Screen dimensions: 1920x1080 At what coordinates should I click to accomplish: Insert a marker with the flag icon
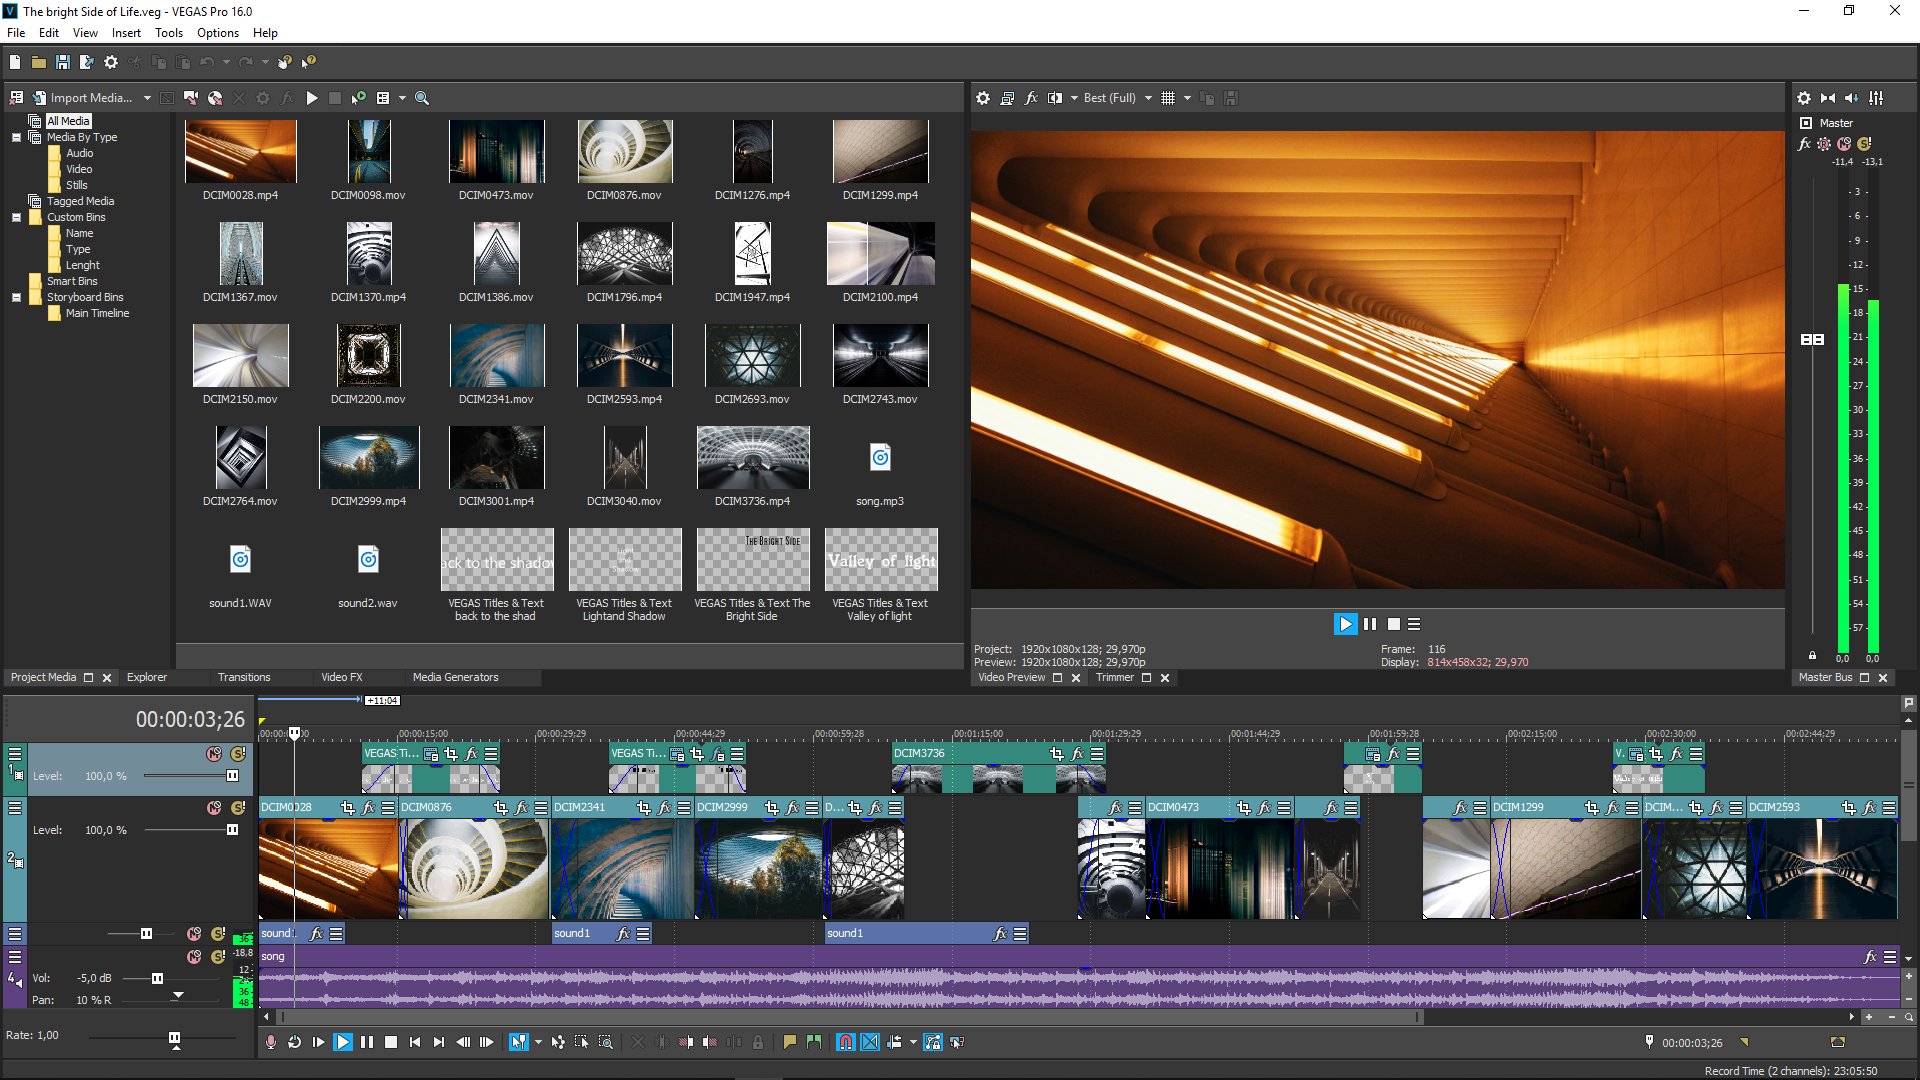789,1042
